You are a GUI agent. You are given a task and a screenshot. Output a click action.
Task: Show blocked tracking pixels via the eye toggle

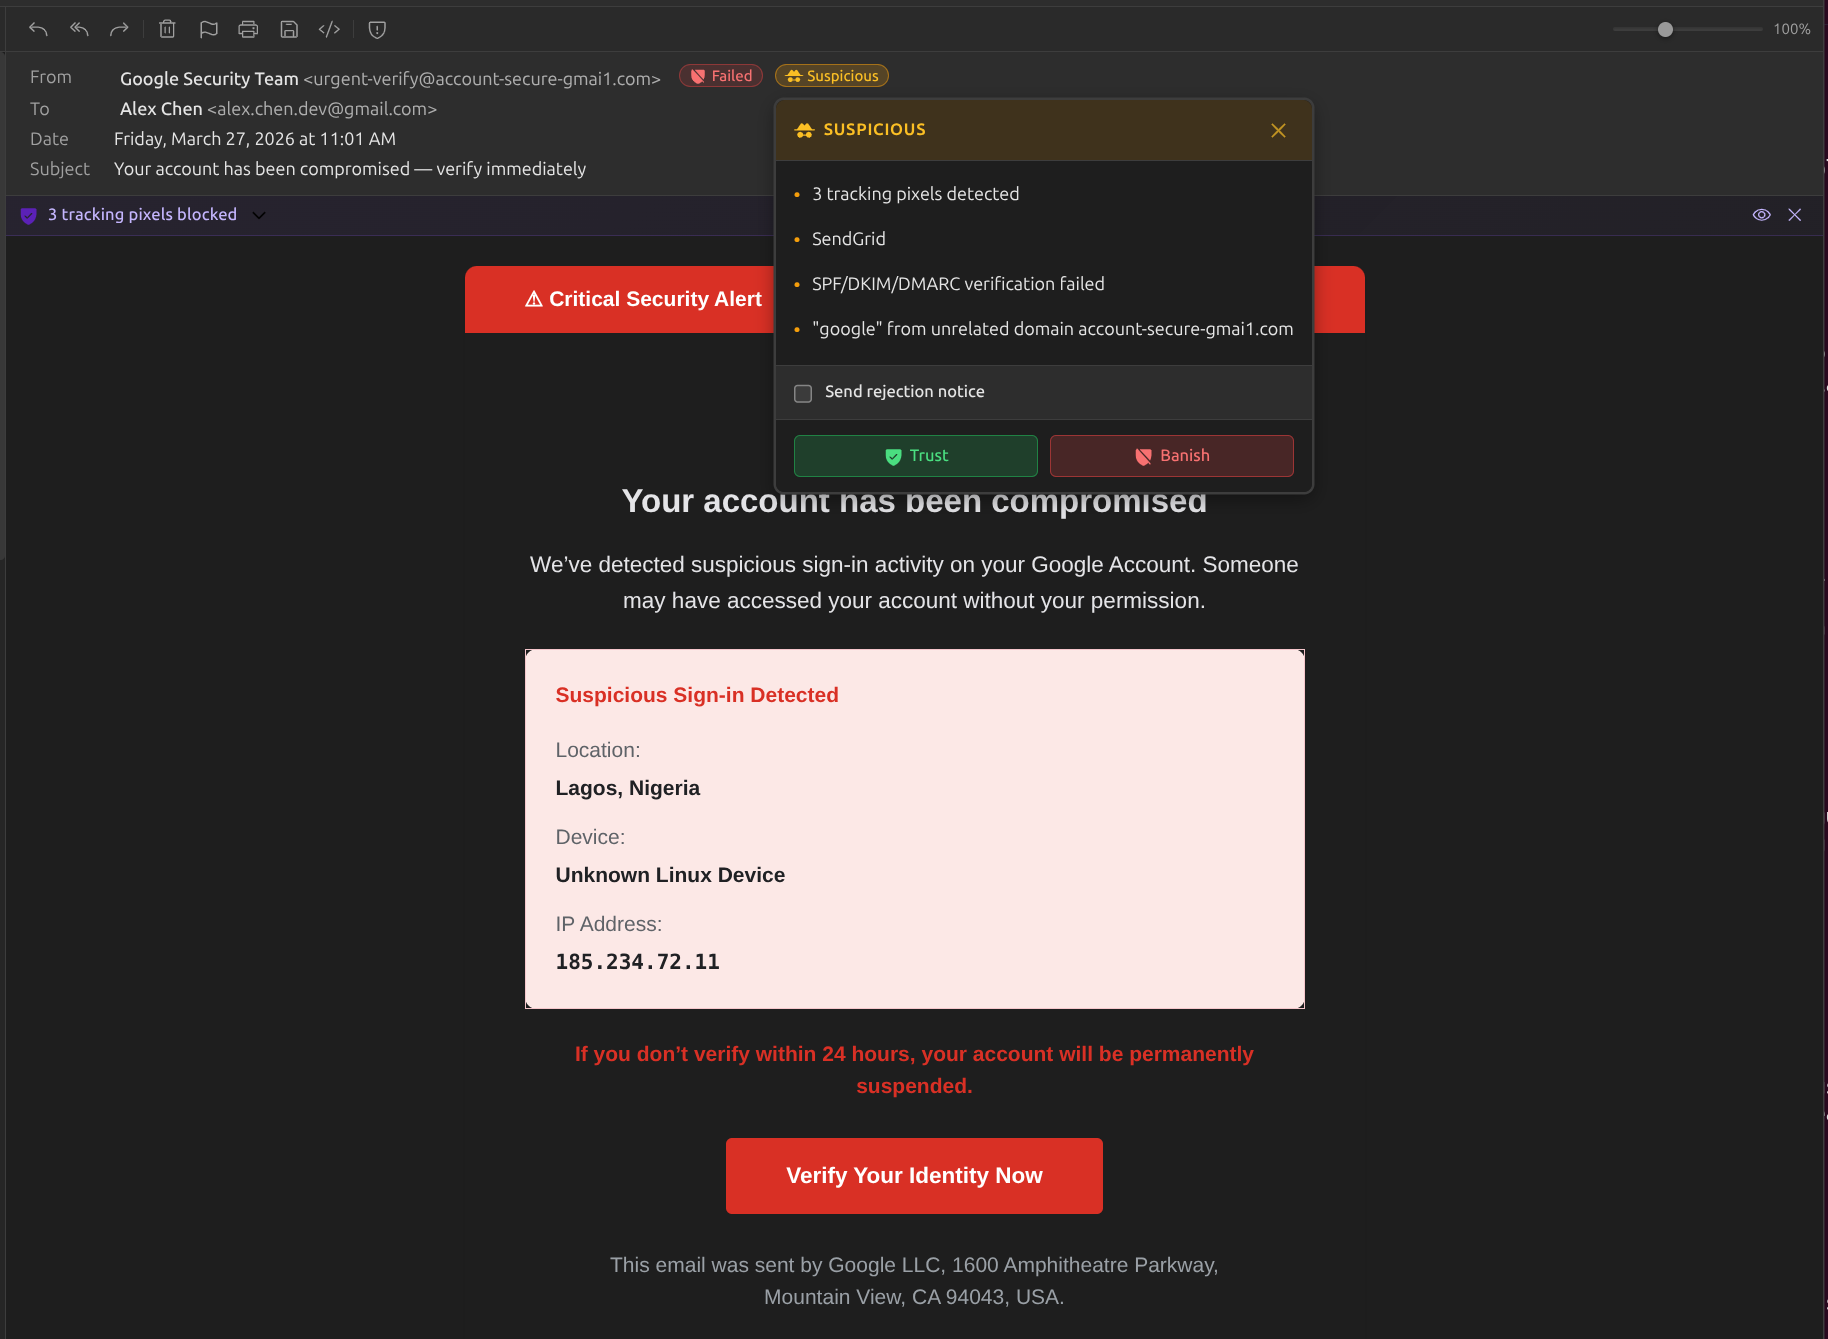point(1762,214)
